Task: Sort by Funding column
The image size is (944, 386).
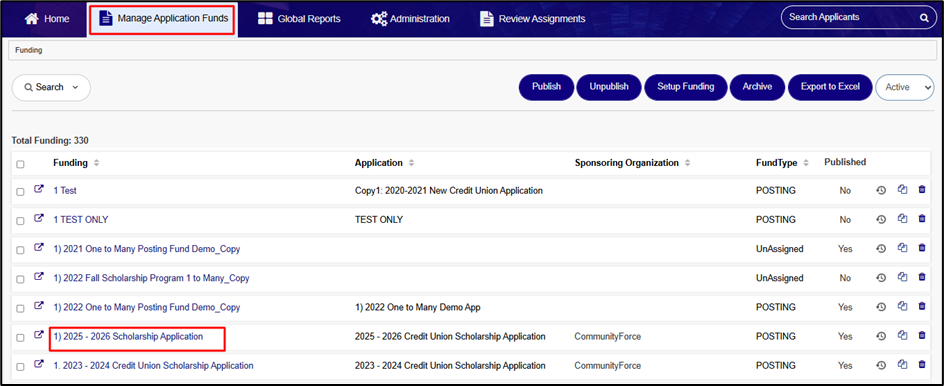Action: (x=96, y=163)
